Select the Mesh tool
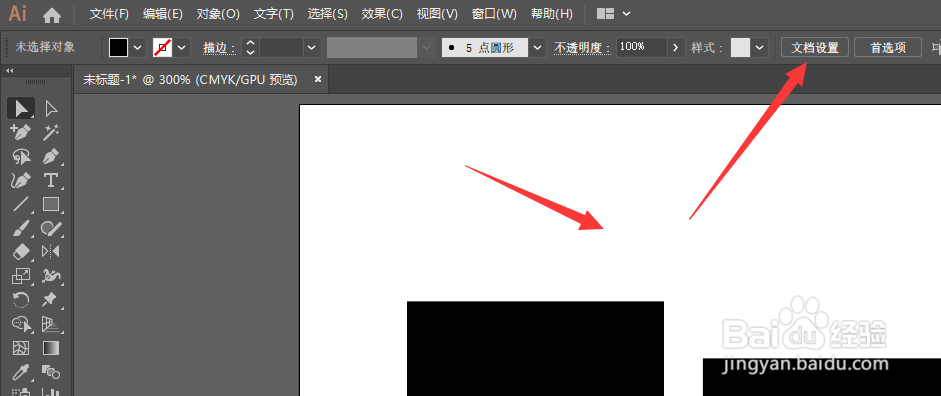 (21, 348)
